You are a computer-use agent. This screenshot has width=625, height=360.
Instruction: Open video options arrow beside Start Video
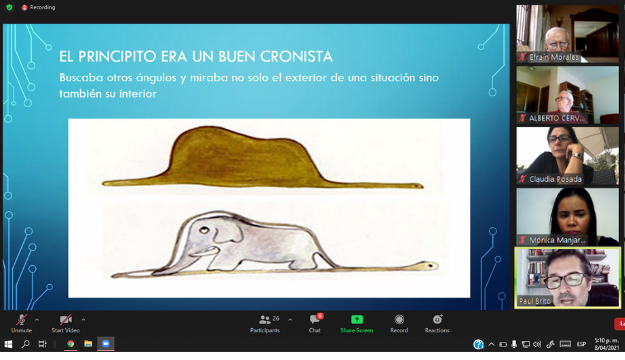(83, 320)
